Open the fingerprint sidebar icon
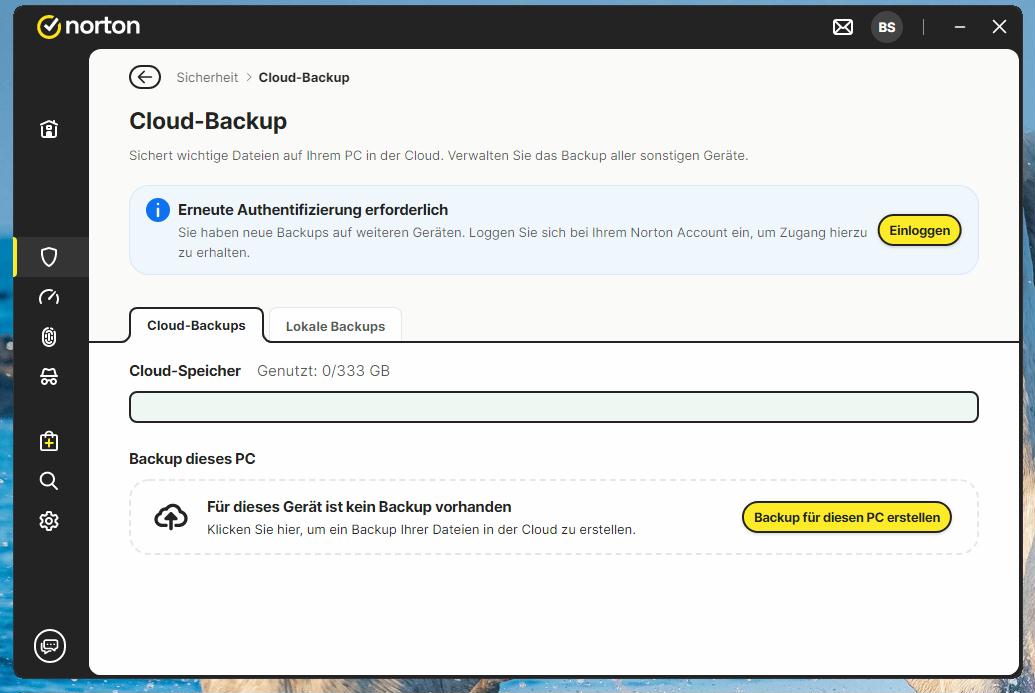The height and width of the screenshot is (693, 1035). pyautogui.click(x=49, y=337)
